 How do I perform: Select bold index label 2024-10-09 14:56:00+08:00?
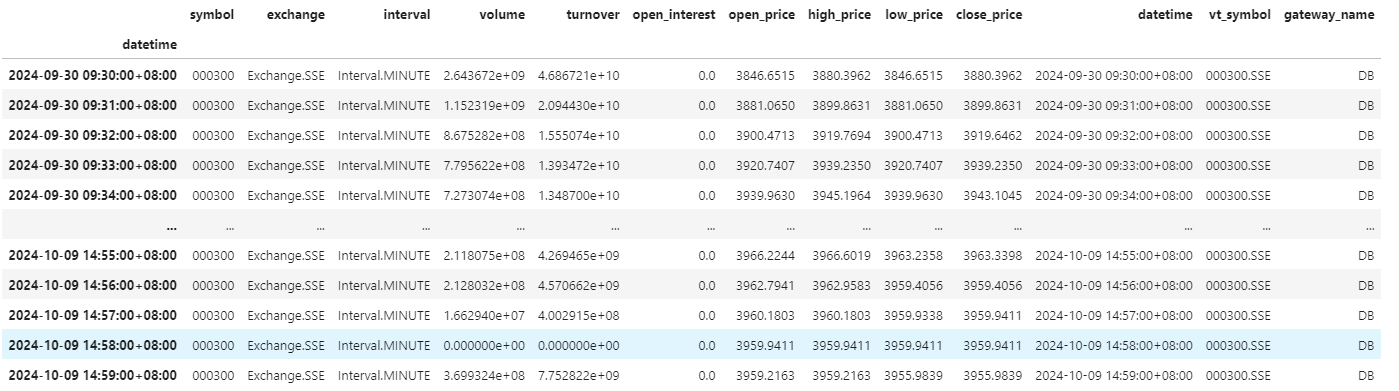coord(93,285)
